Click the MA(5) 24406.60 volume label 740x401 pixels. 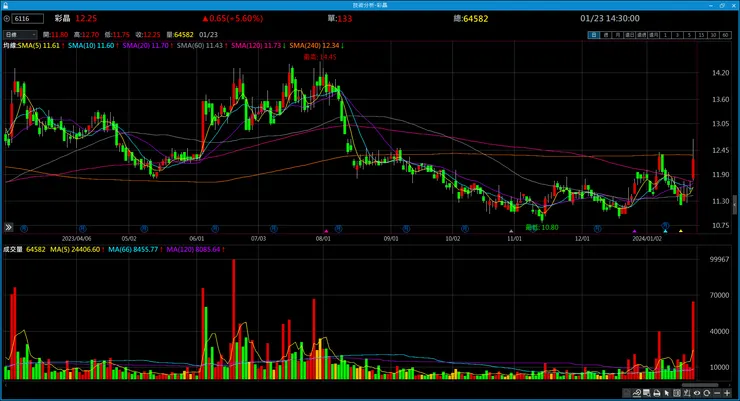pos(77,250)
